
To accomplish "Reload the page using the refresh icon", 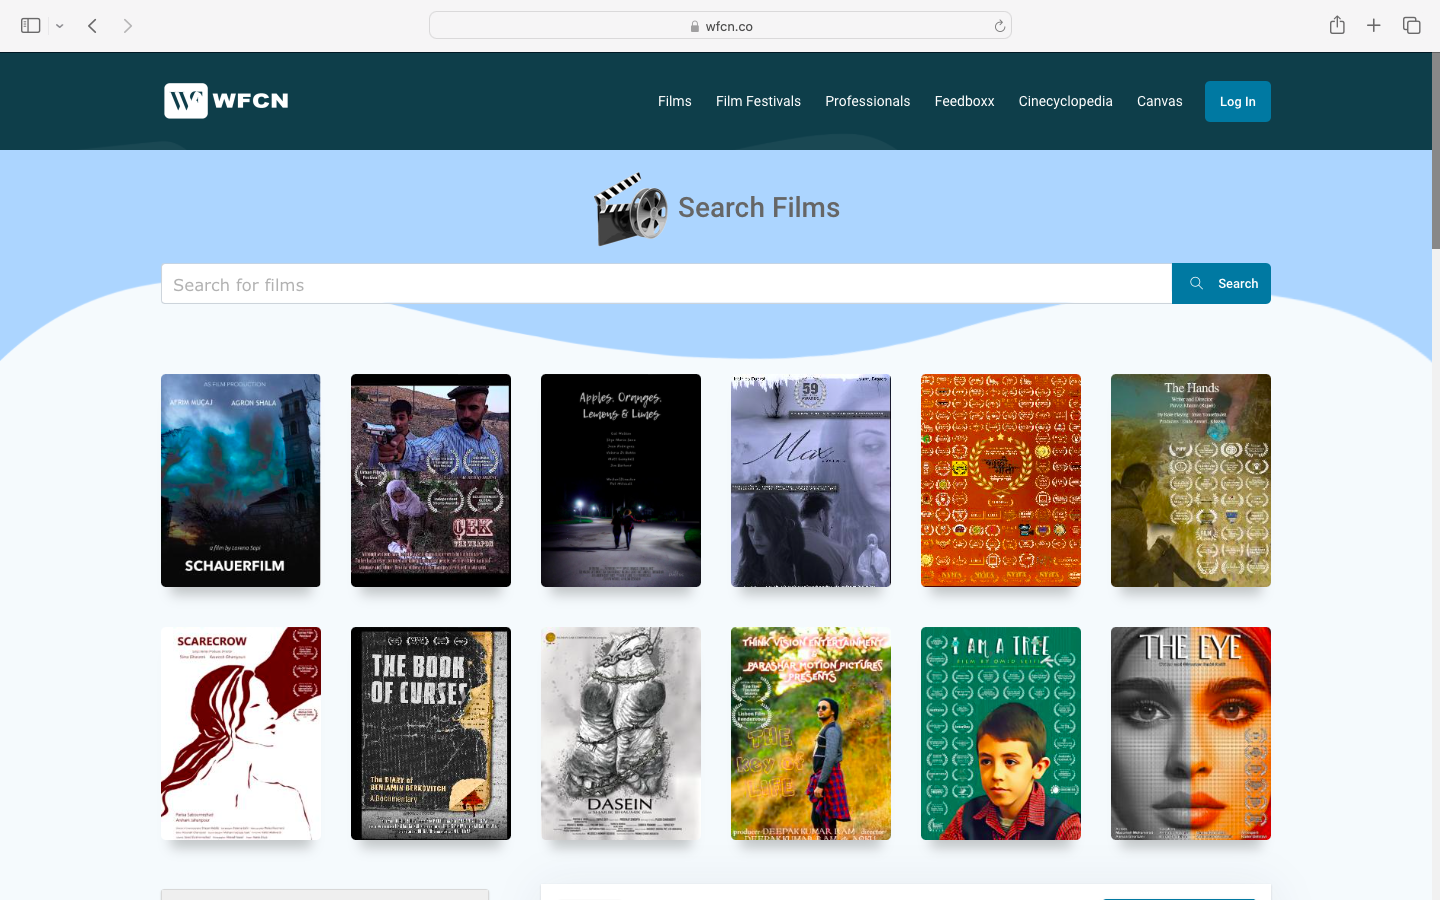I will tap(1000, 25).
